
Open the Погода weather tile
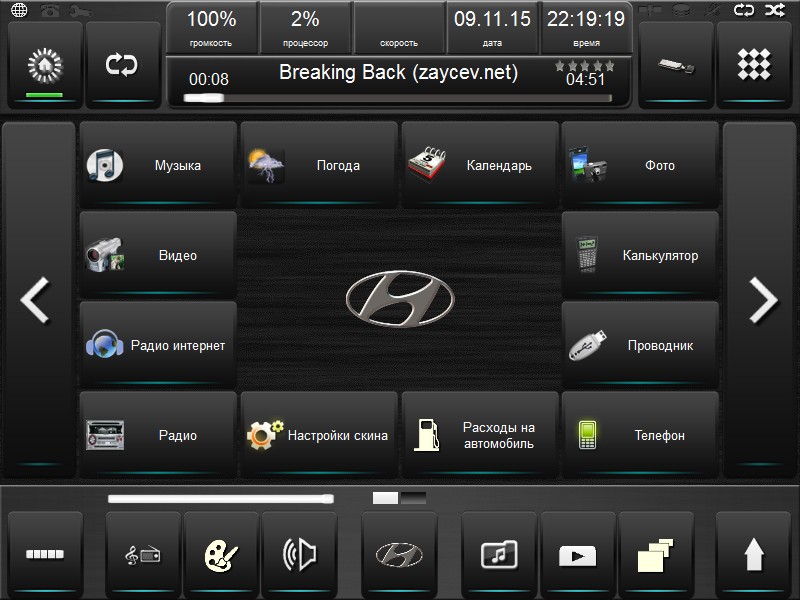(x=319, y=164)
